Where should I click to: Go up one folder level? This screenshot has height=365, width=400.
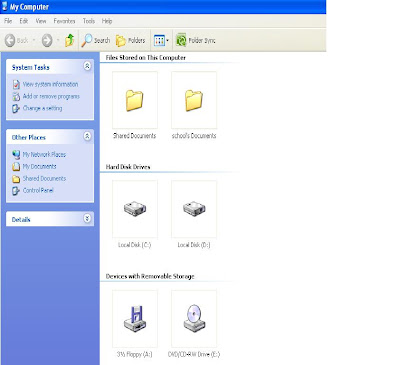[69, 40]
